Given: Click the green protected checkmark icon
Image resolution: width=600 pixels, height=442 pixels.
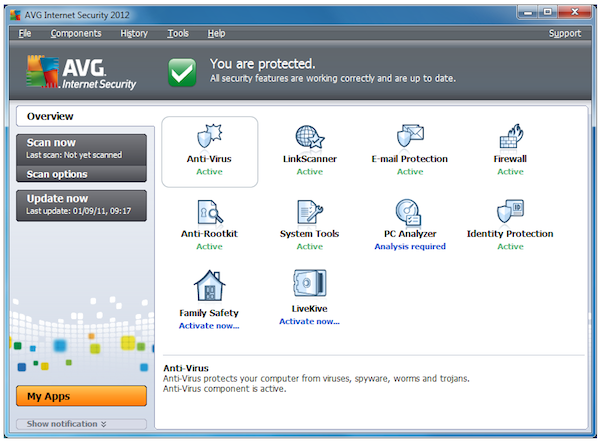Looking at the screenshot, I should 182,72.
